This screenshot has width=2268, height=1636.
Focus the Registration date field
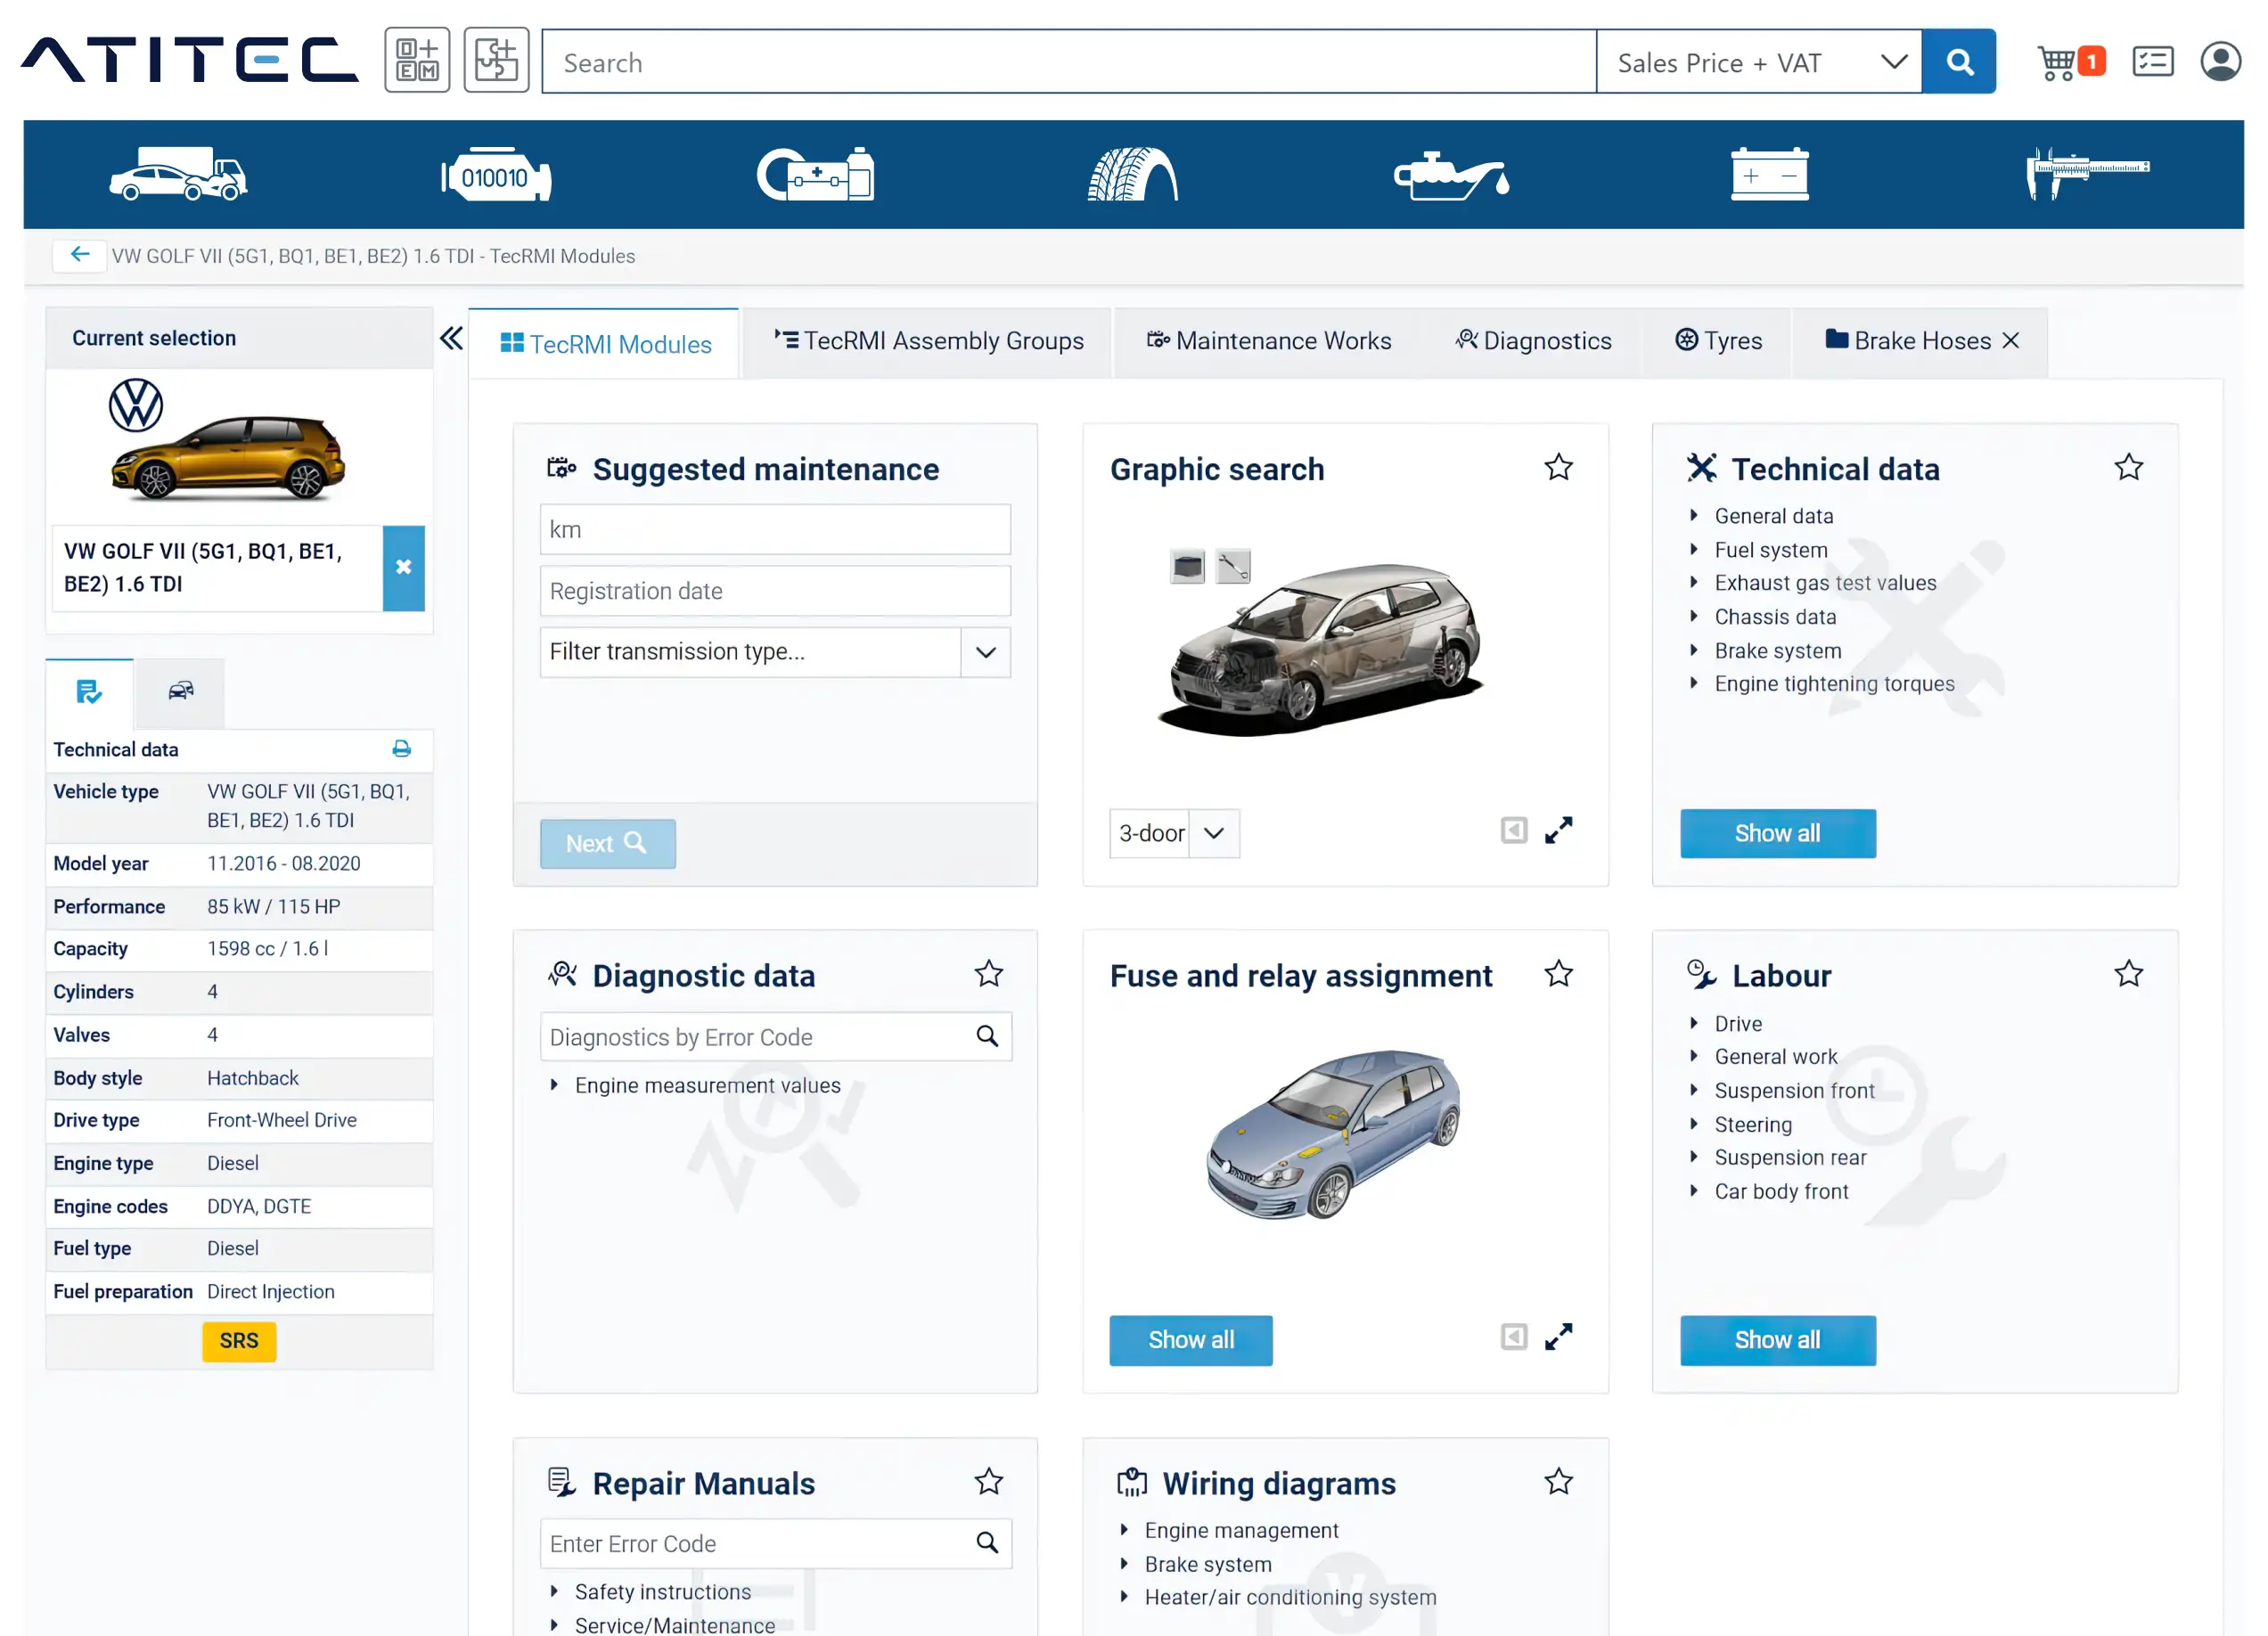(775, 591)
